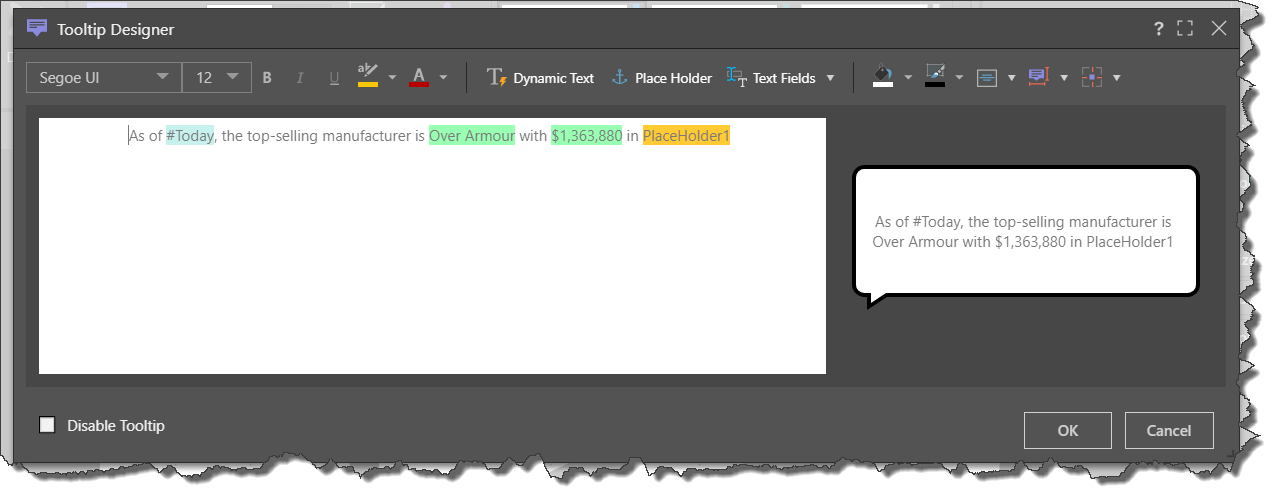The width and height of the screenshot is (1282, 501).
Task: Open the font size 12 dropdown
Action: (216, 78)
